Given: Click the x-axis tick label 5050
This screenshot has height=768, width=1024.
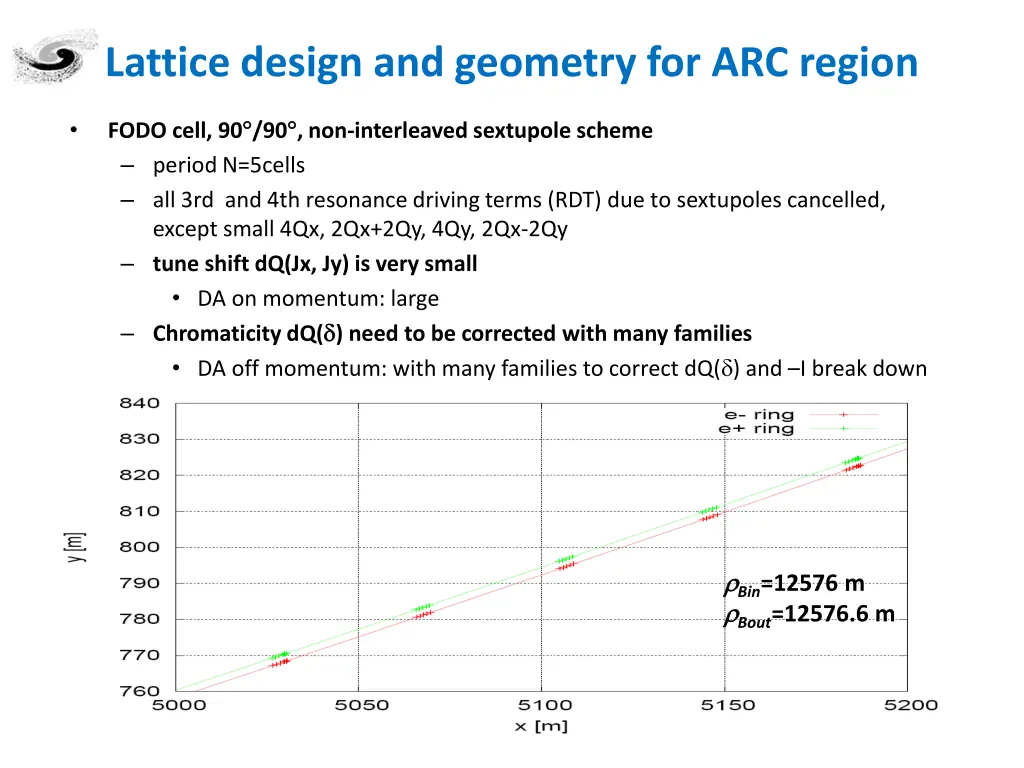Looking at the screenshot, I should point(362,705).
